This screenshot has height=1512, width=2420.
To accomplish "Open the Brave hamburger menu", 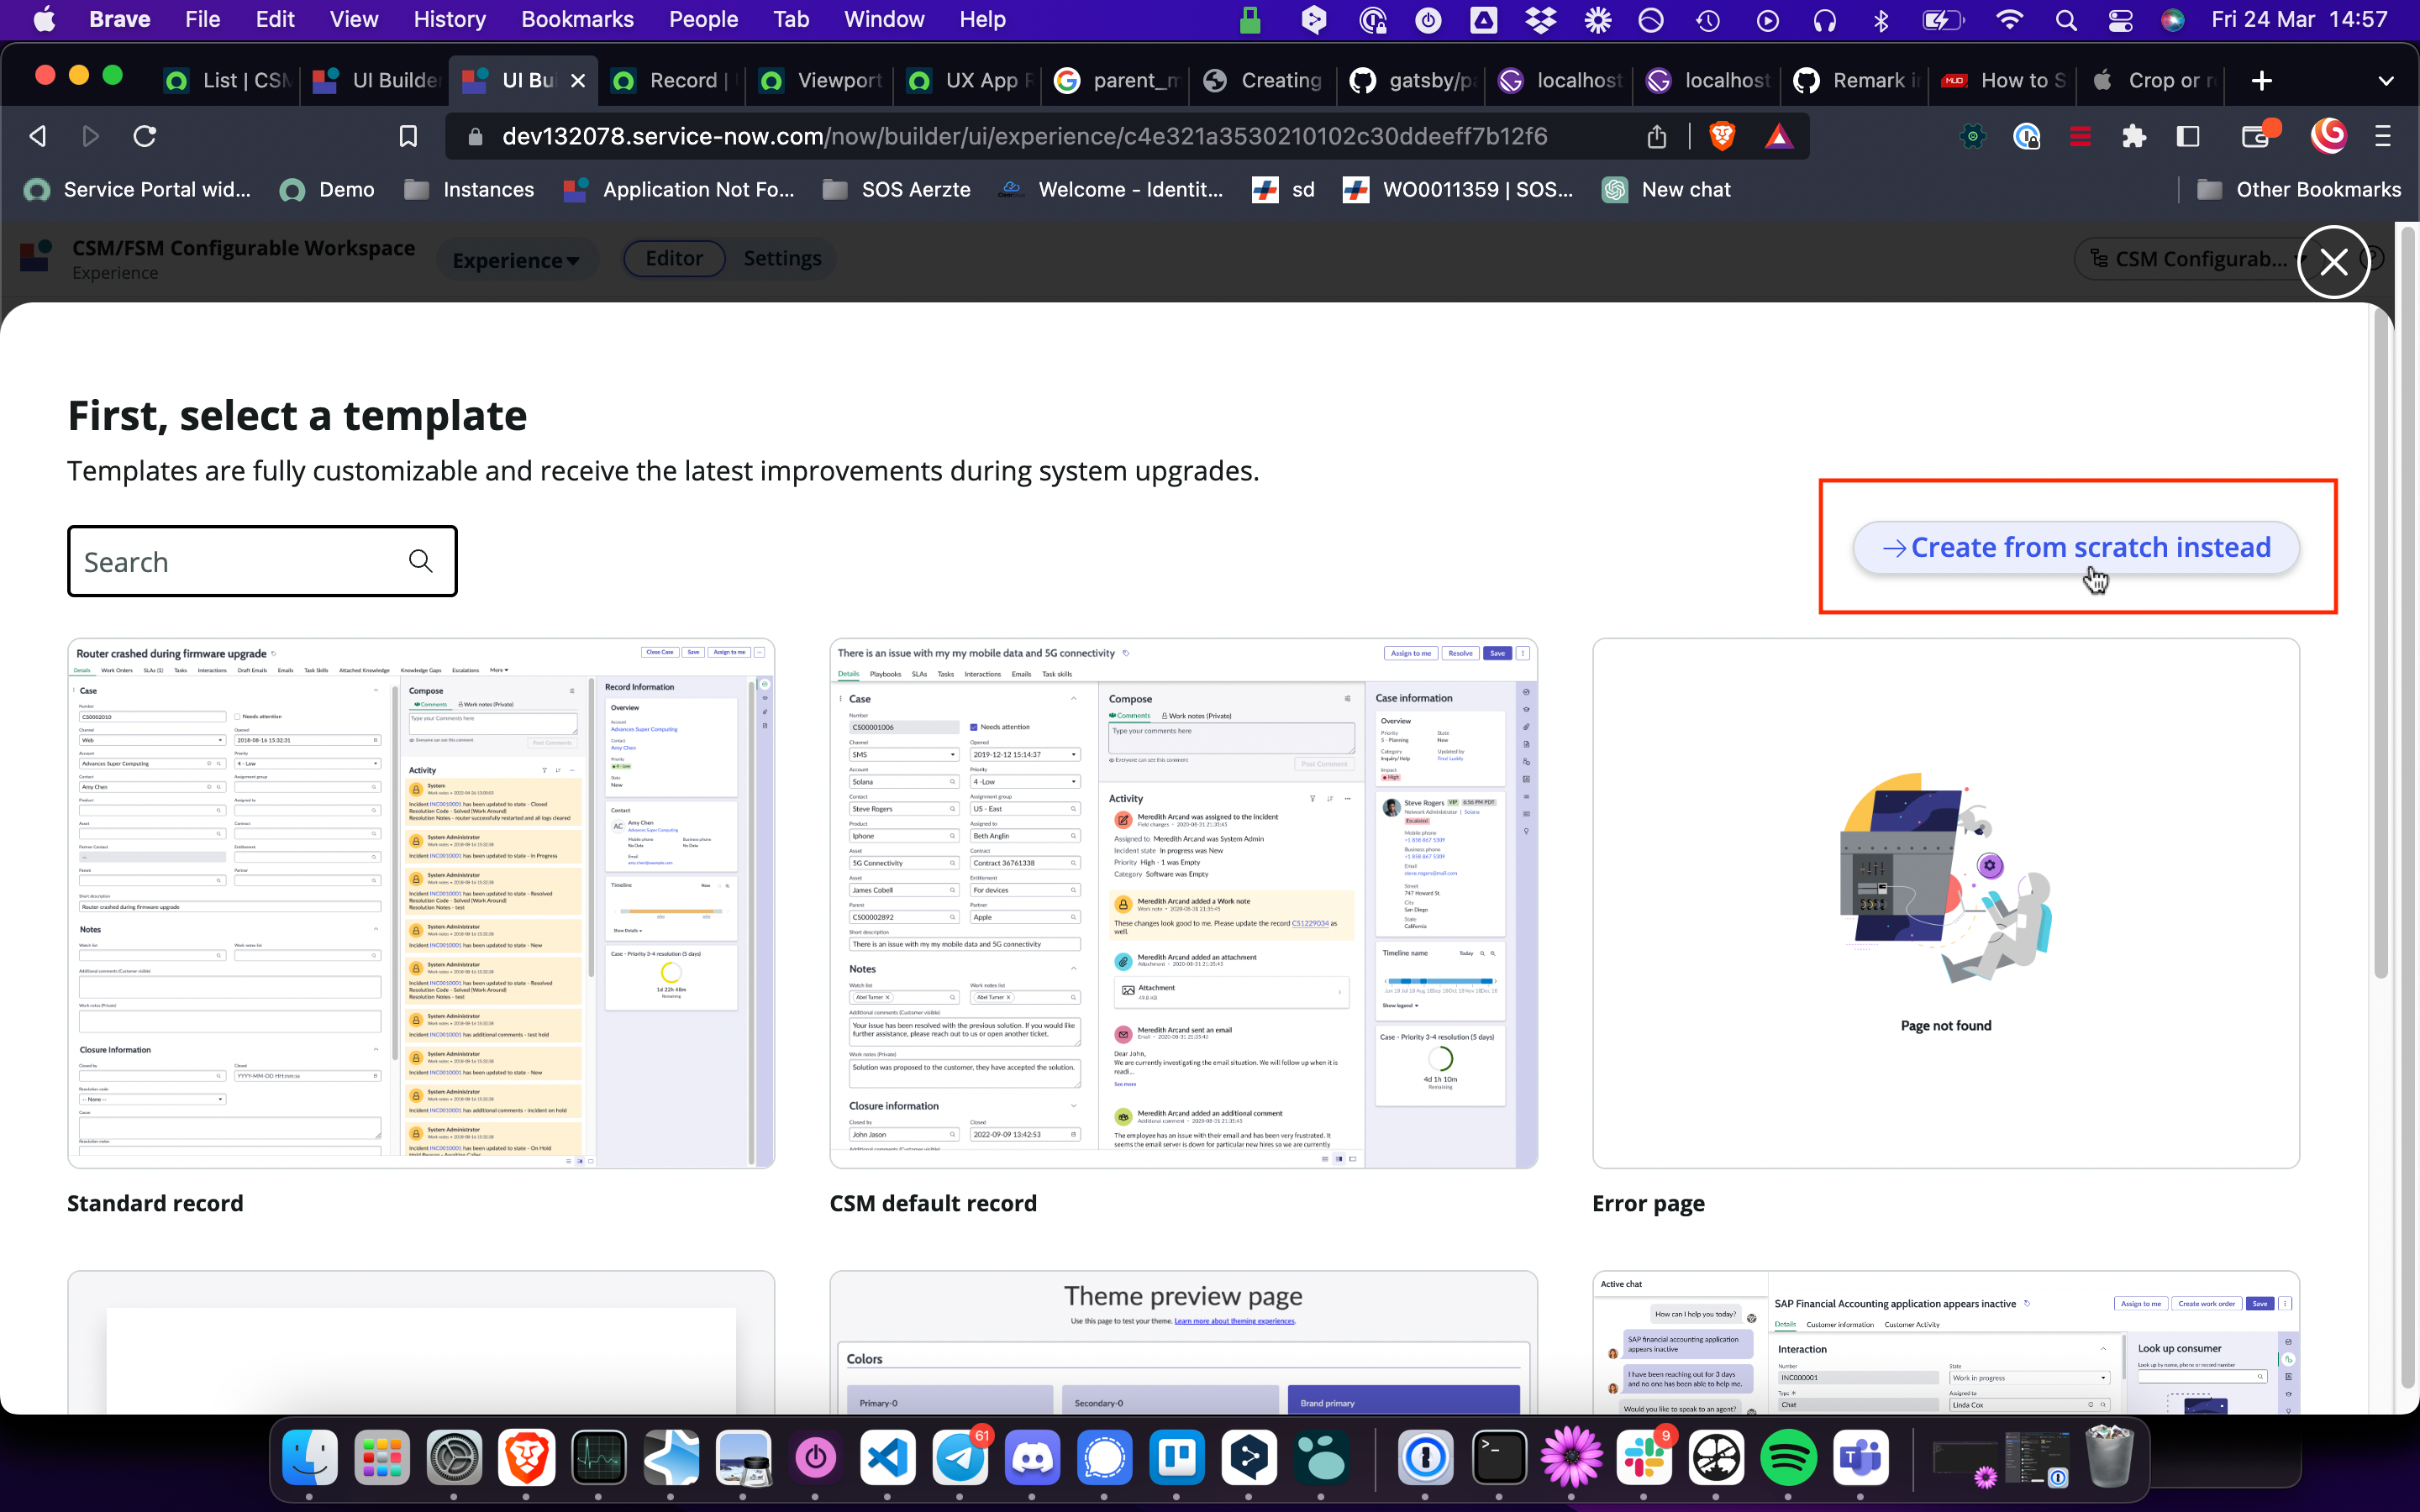I will coord(2383,136).
